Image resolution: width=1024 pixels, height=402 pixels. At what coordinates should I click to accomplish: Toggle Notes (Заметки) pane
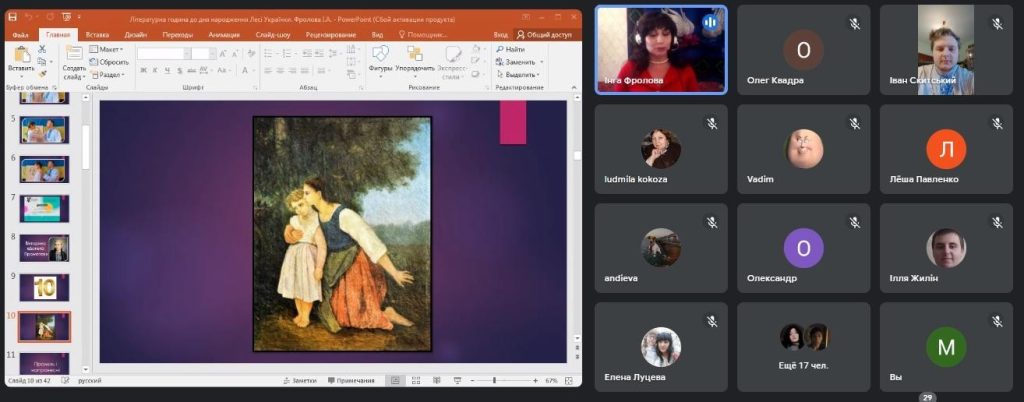coord(302,381)
